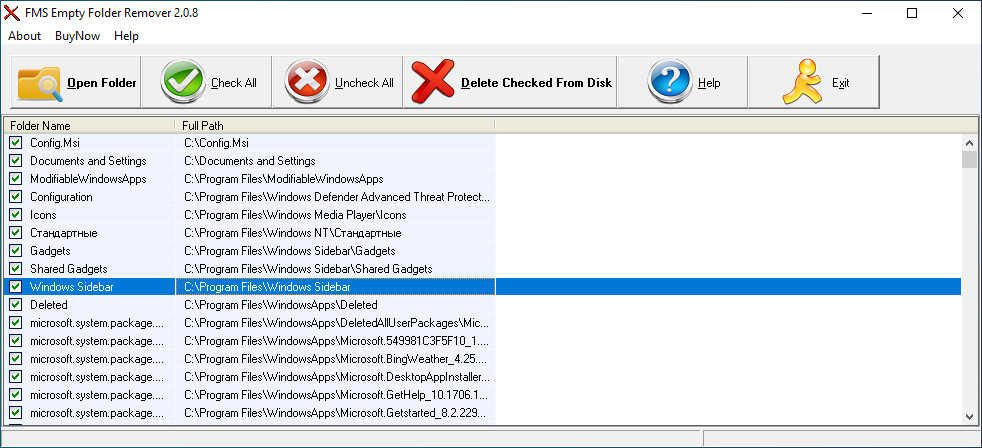Click the green Check All checkmark icon
This screenshot has width=982, height=448.
(183, 83)
